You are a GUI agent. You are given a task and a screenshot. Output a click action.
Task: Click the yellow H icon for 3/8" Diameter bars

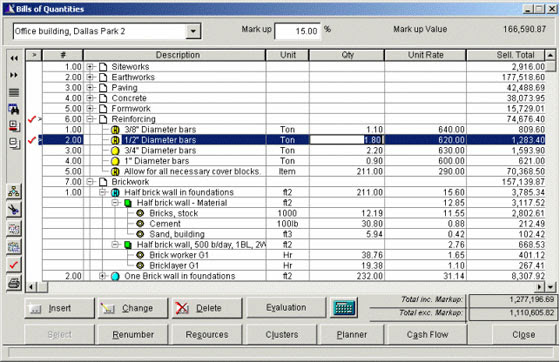point(115,130)
